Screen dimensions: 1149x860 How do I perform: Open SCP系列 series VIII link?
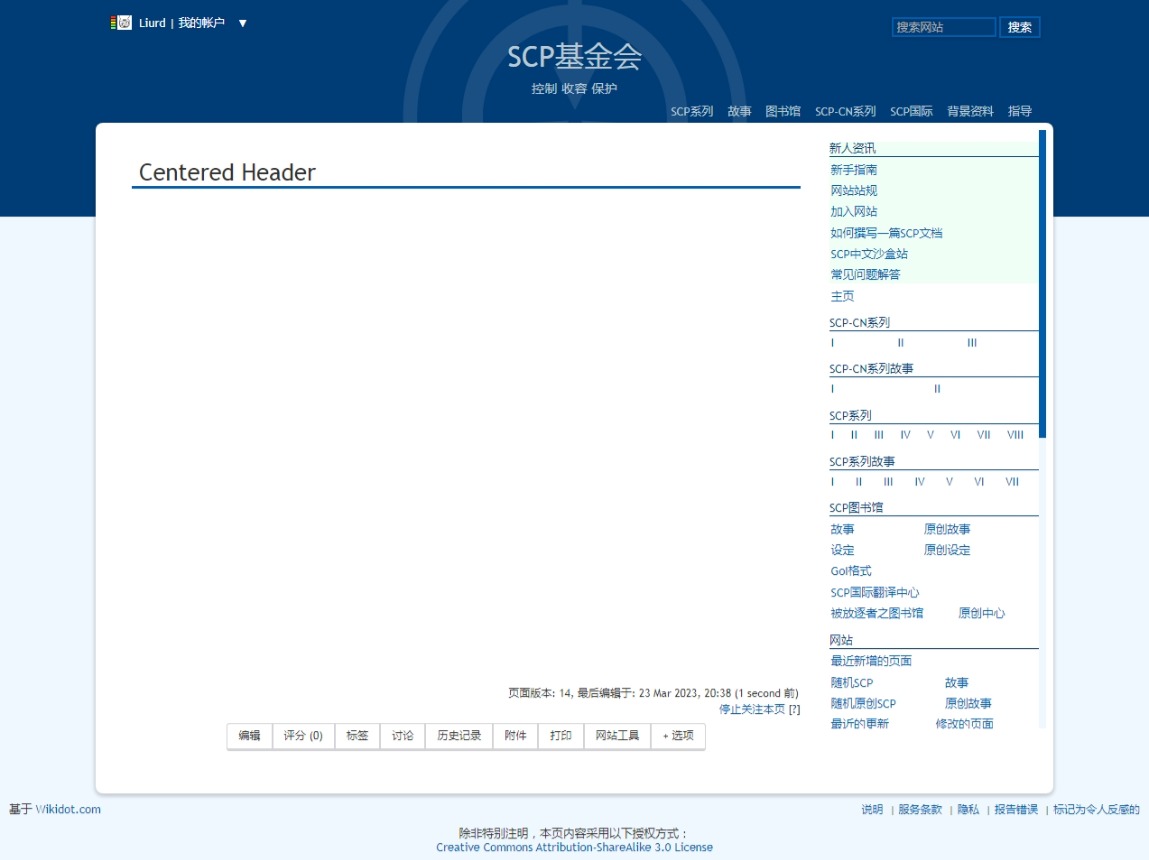[x=1015, y=435]
